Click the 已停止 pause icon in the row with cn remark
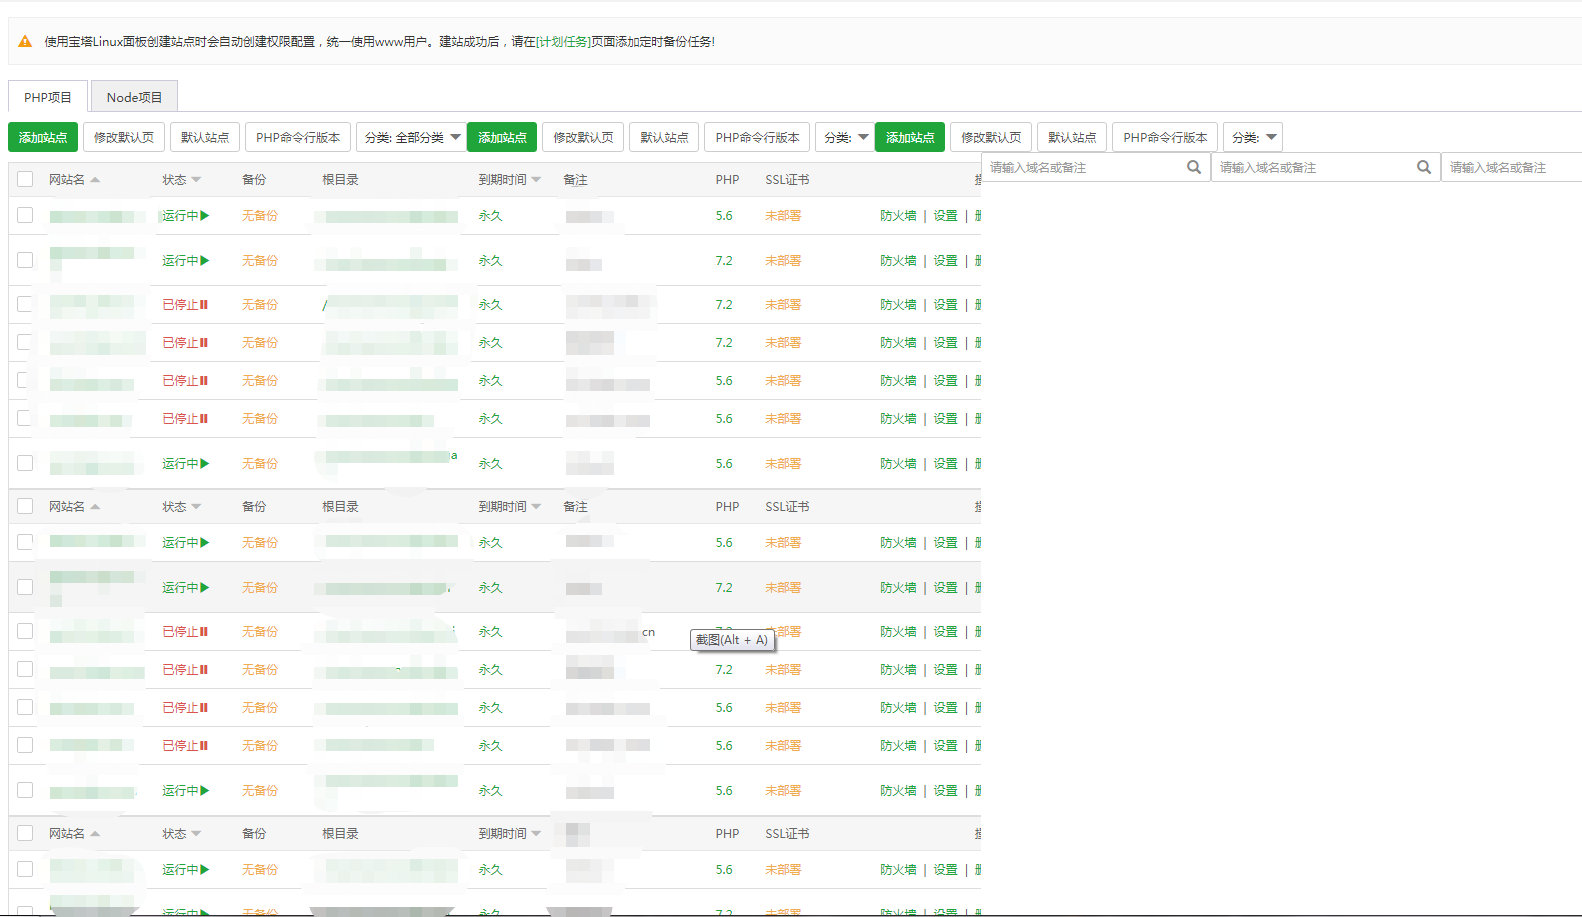Viewport: 1582px width, 917px height. click(204, 631)
